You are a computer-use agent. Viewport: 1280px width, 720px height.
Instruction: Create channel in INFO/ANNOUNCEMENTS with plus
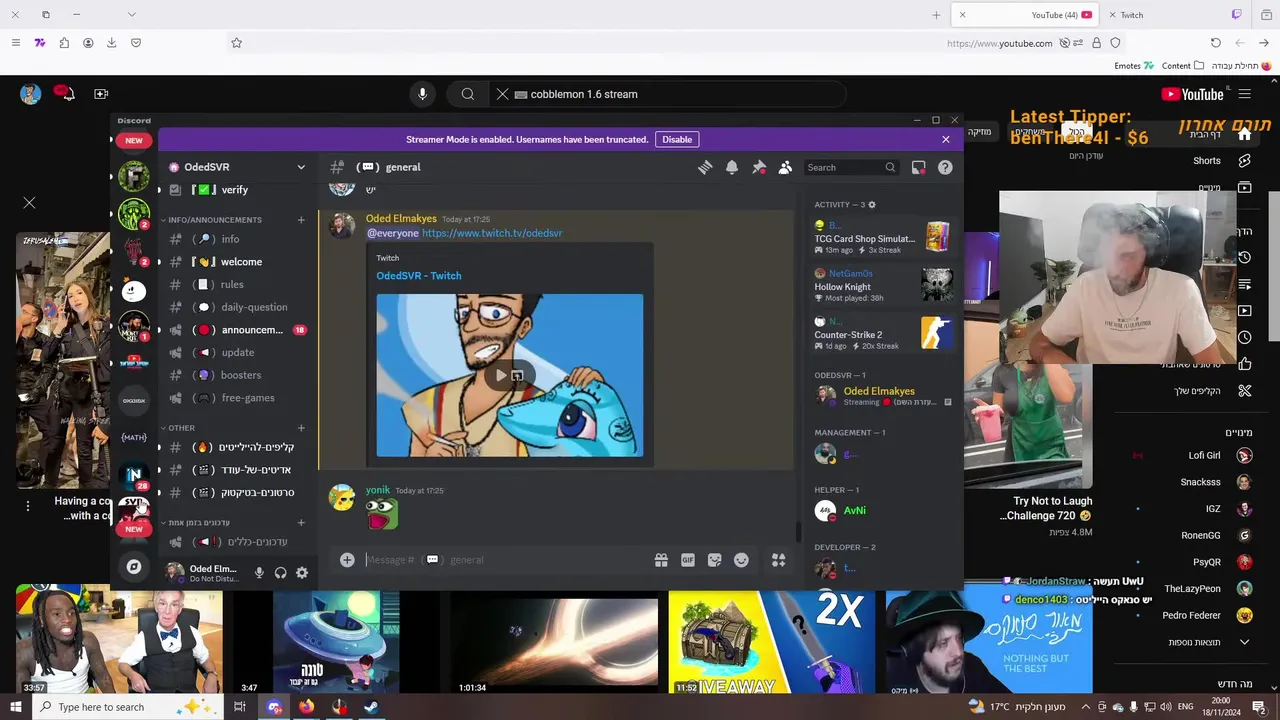(301, 220)
